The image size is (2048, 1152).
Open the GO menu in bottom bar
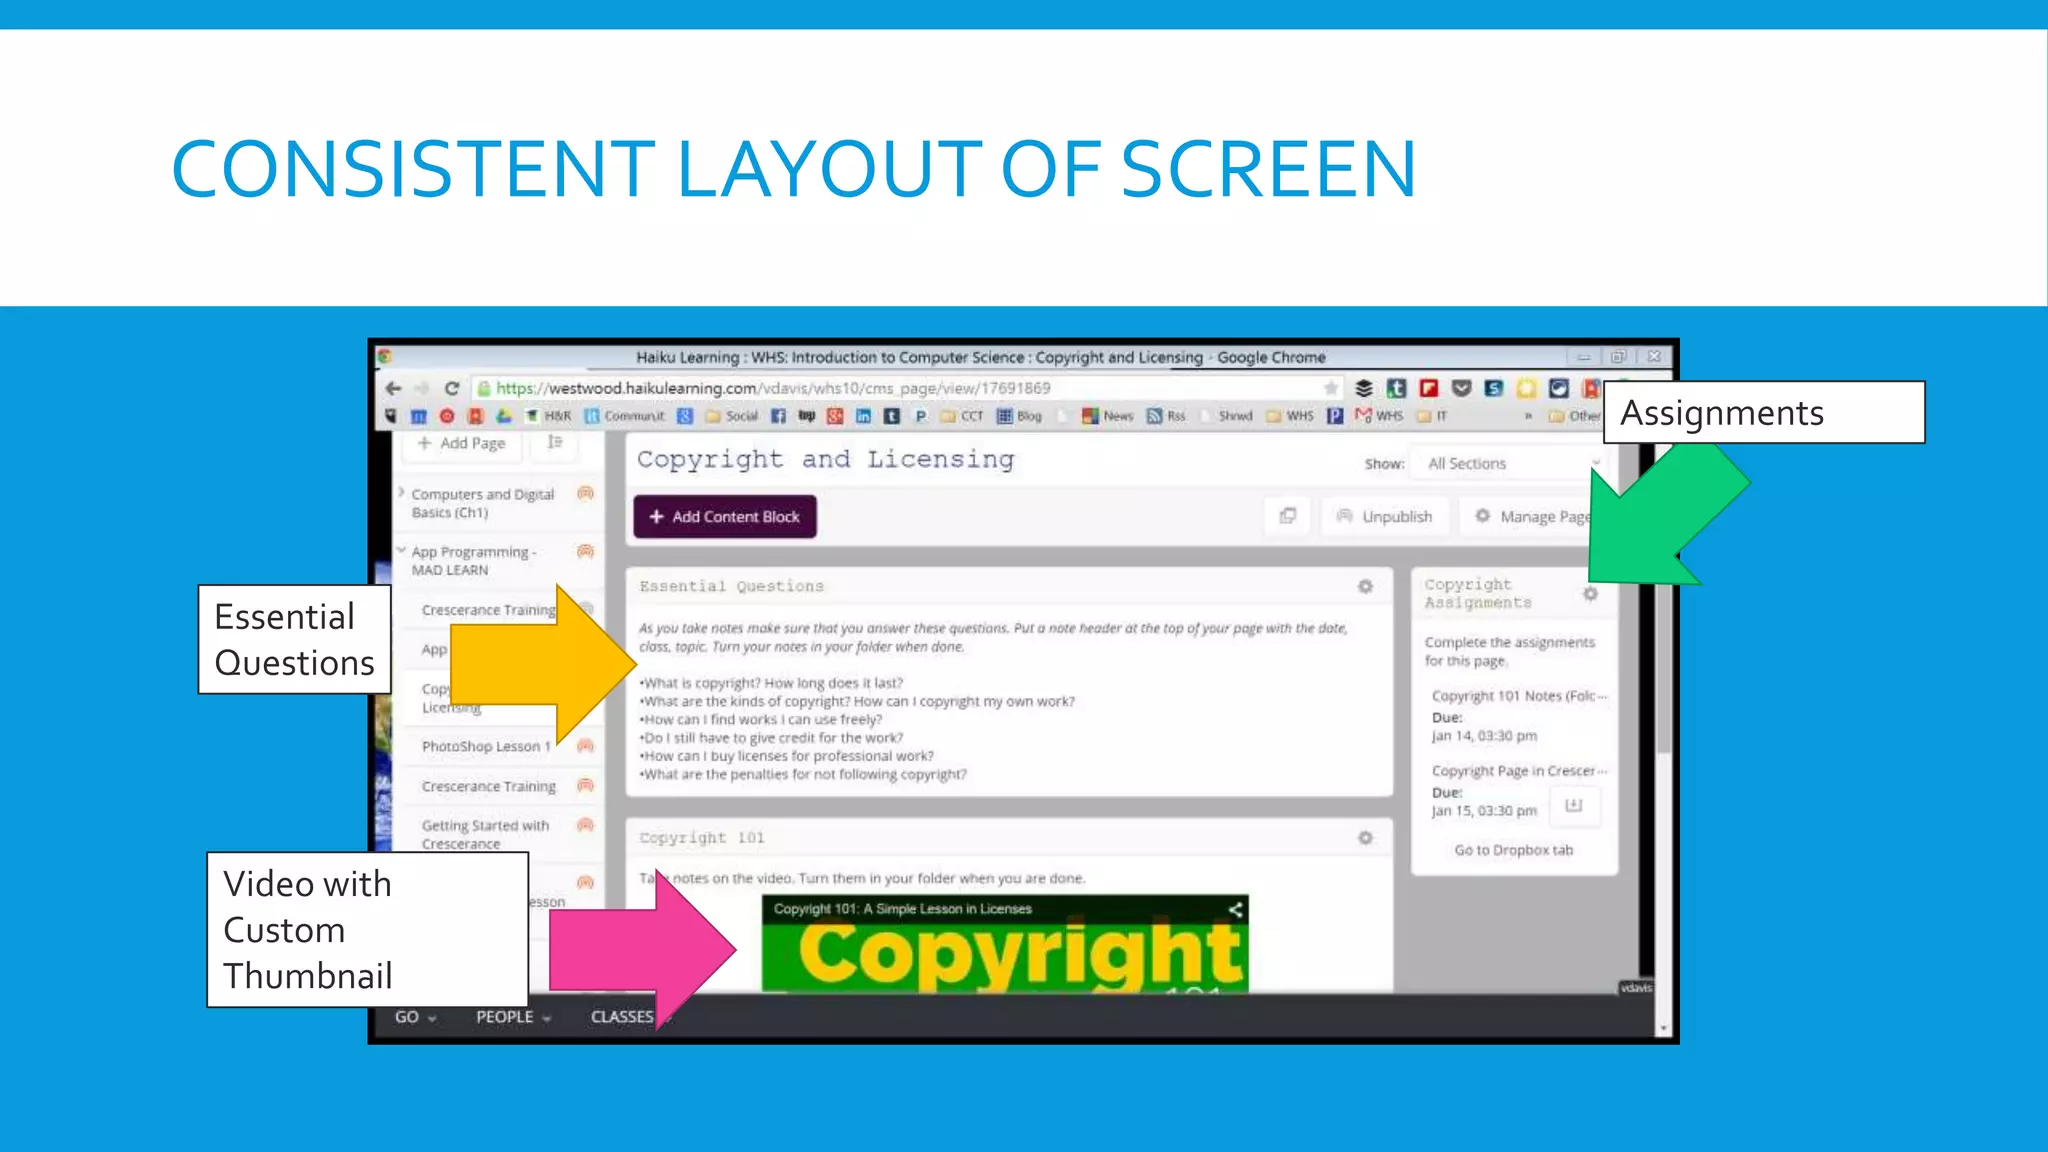click(x=415, y=1017)
